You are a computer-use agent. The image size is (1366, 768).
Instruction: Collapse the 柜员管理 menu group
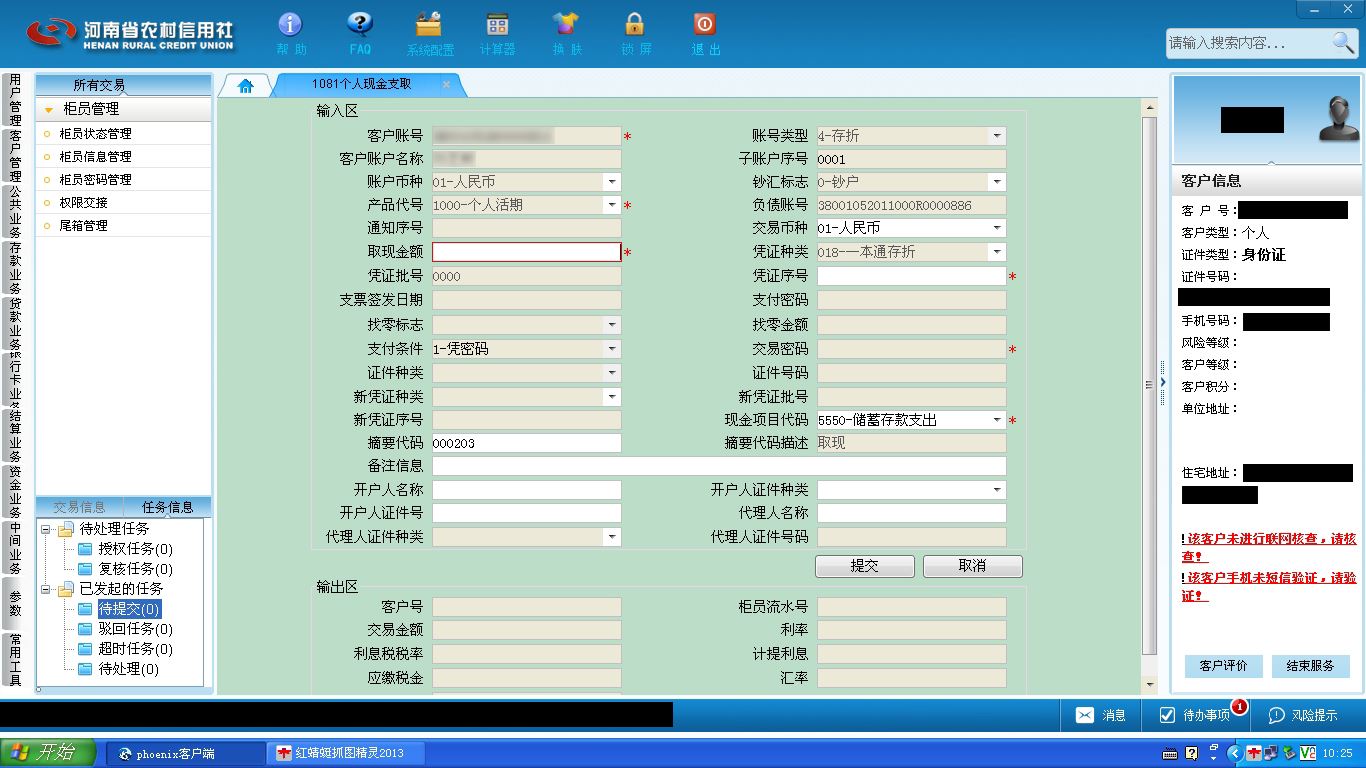48,109
